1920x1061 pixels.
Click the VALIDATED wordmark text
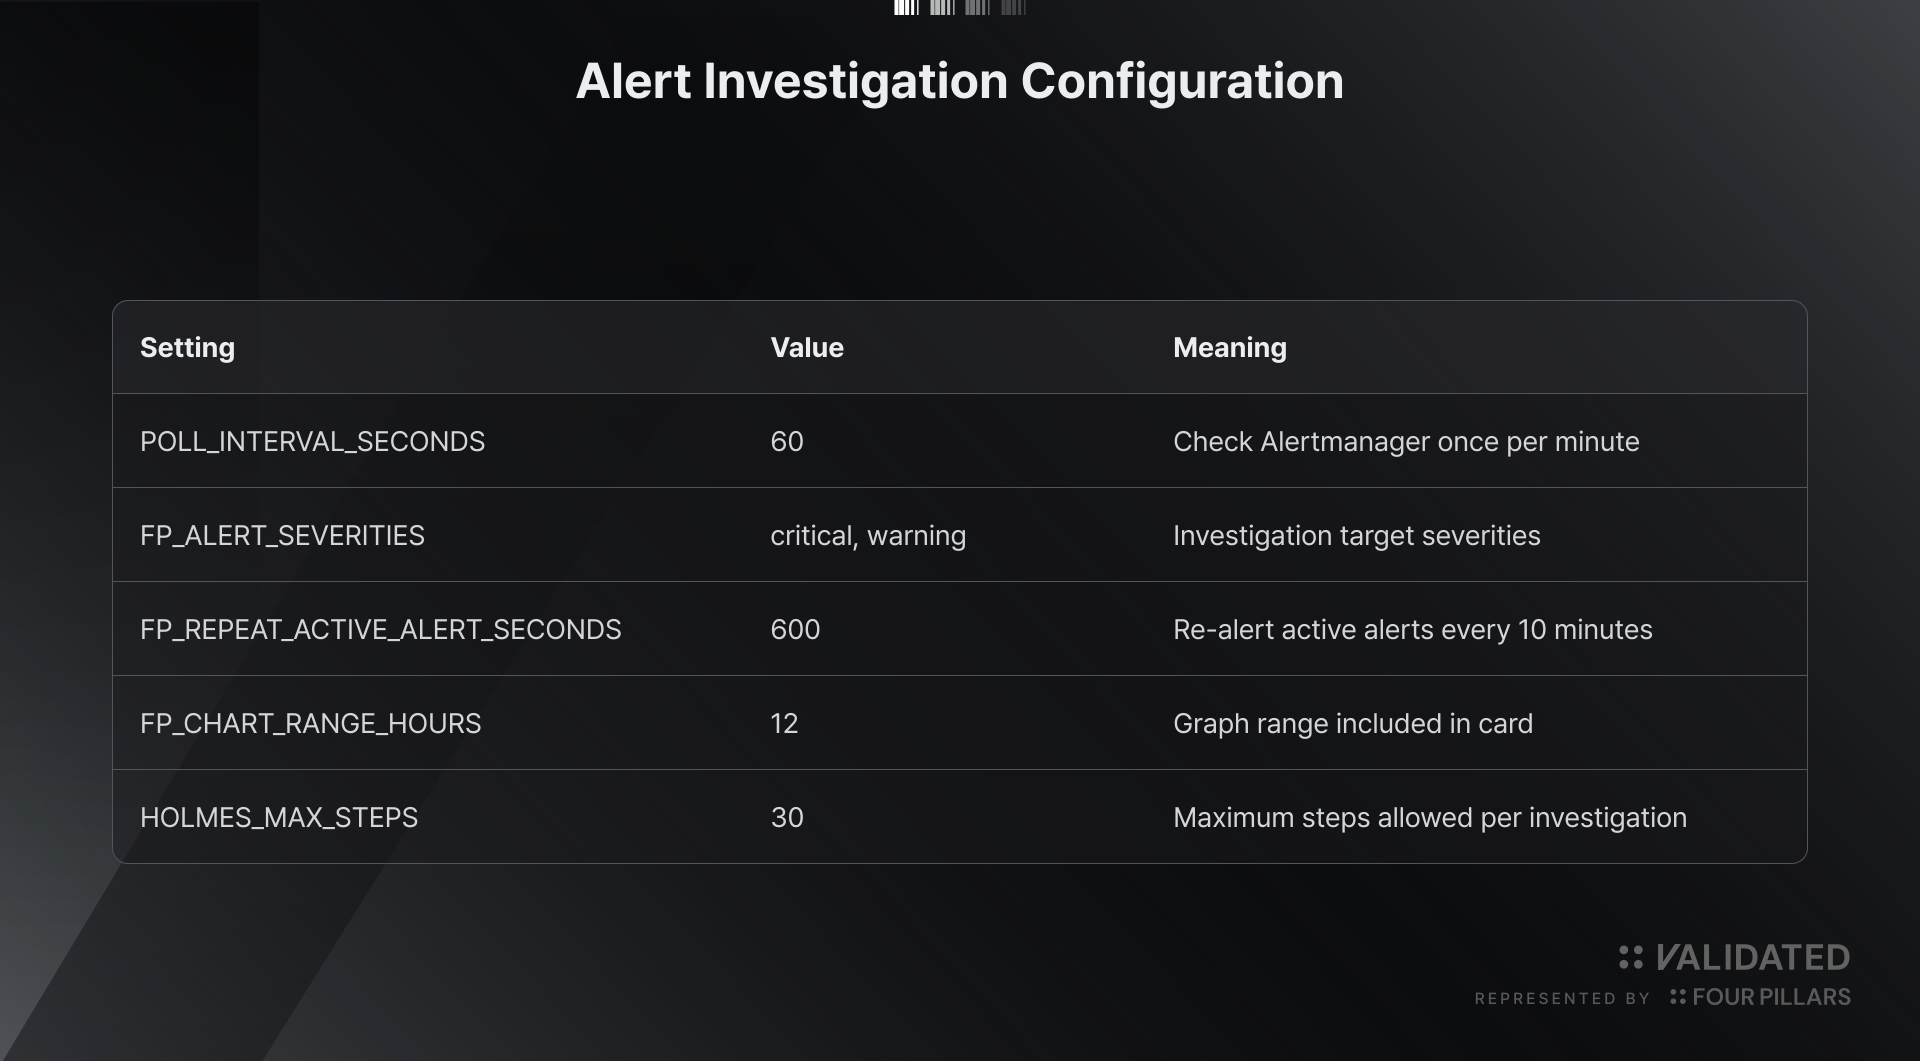(1753, 958)
